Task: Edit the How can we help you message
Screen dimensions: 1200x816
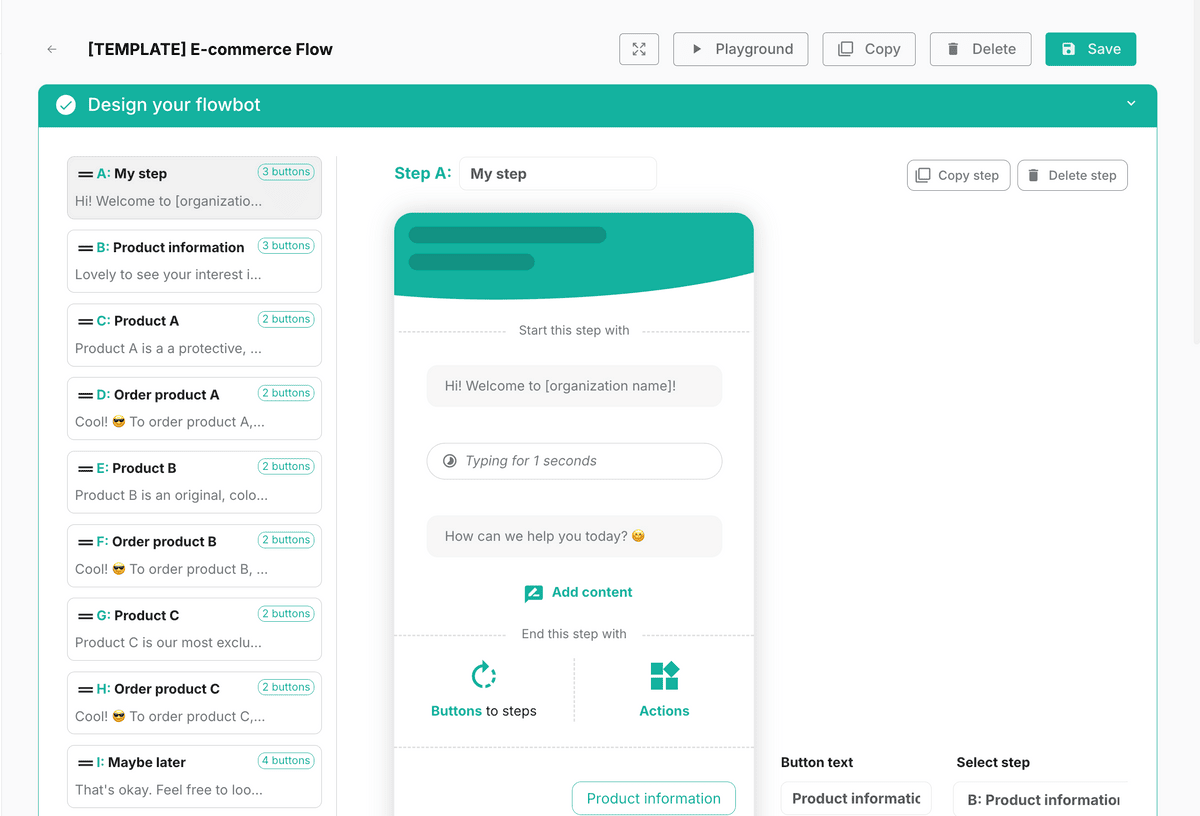Action: point(574,536)
